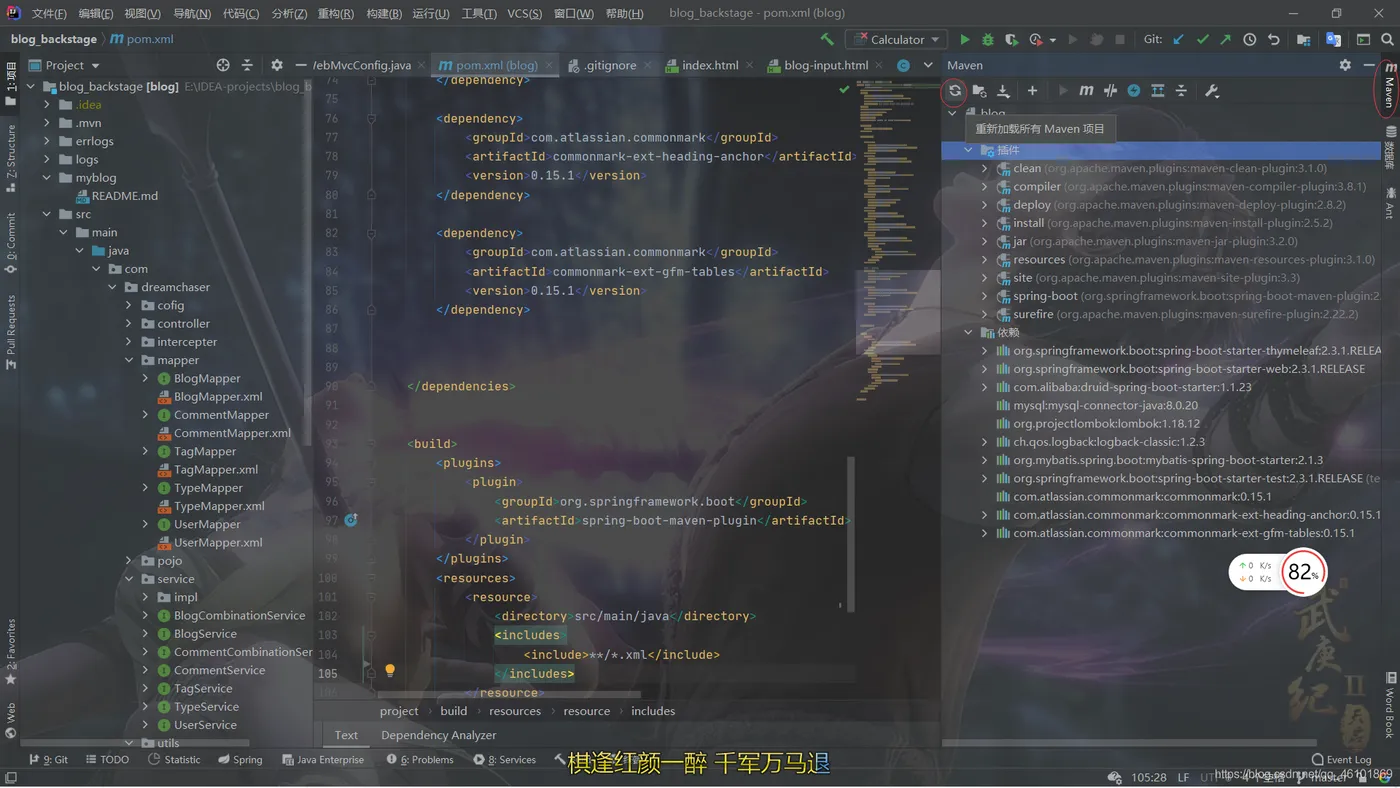Screen dimensions: 1400x788
Task: Collapse the 插件 node in Maven
Action: pos(968,150)
